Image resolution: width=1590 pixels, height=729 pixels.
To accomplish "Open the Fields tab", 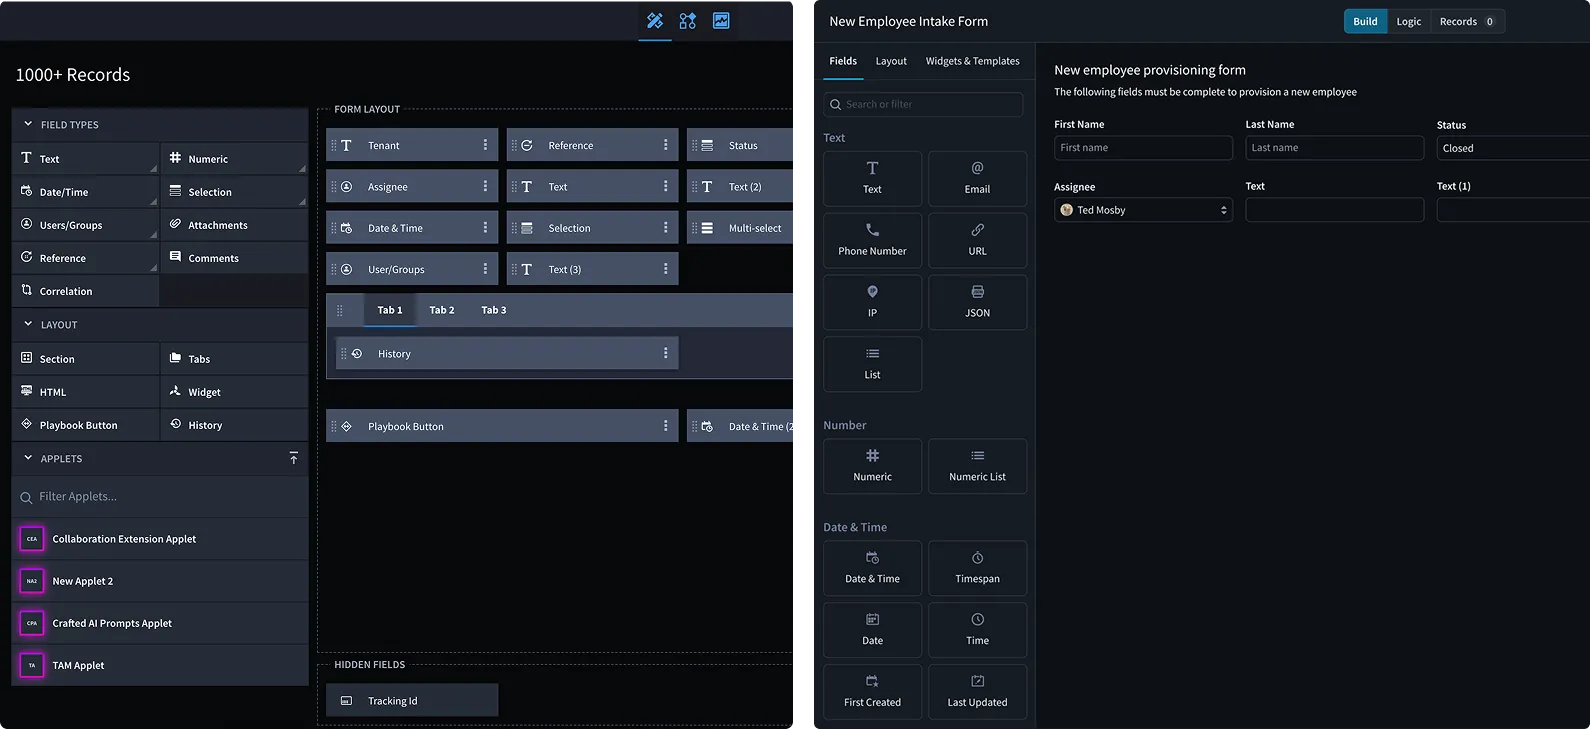I will pyautogui.click(x=843, y=61).
